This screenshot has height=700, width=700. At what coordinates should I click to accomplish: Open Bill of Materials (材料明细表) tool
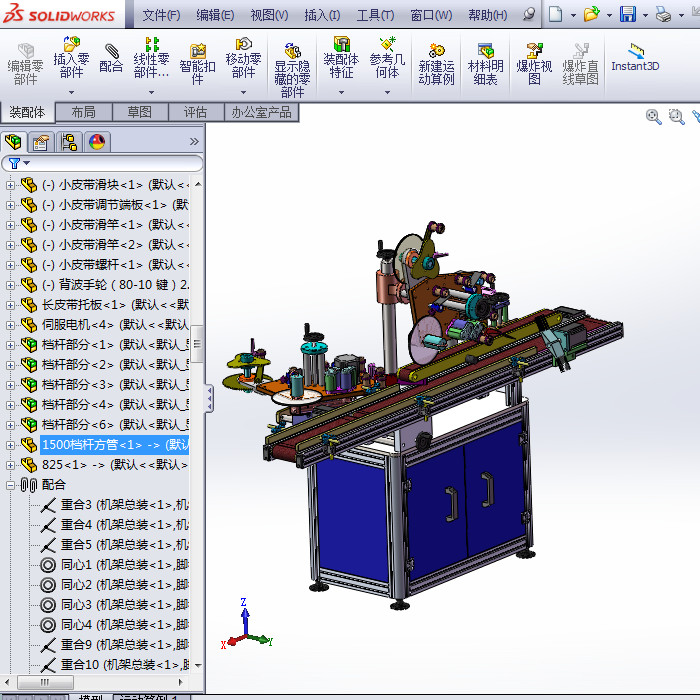[x=485, y=64]
